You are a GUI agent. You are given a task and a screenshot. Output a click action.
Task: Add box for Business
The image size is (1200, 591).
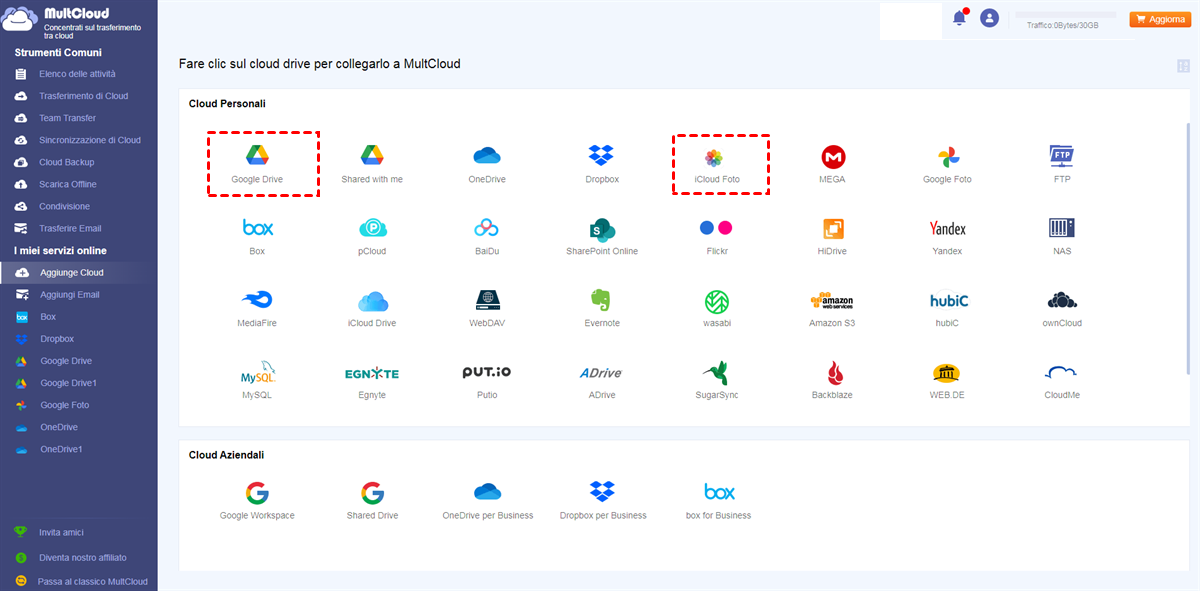718,501
